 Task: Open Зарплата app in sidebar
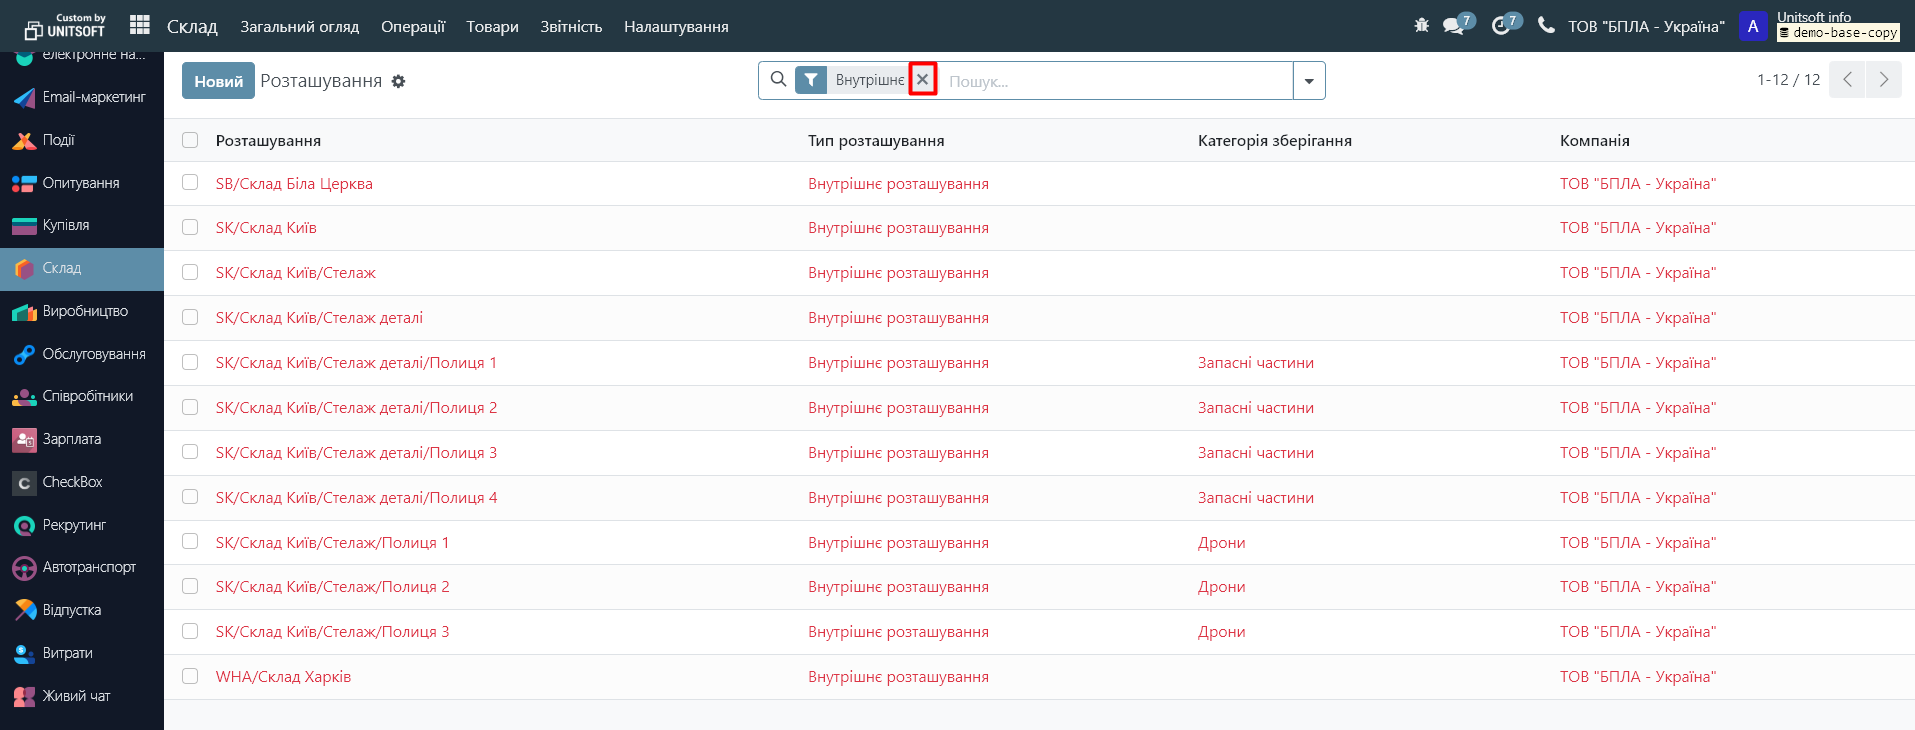click(x=82, y=439)
